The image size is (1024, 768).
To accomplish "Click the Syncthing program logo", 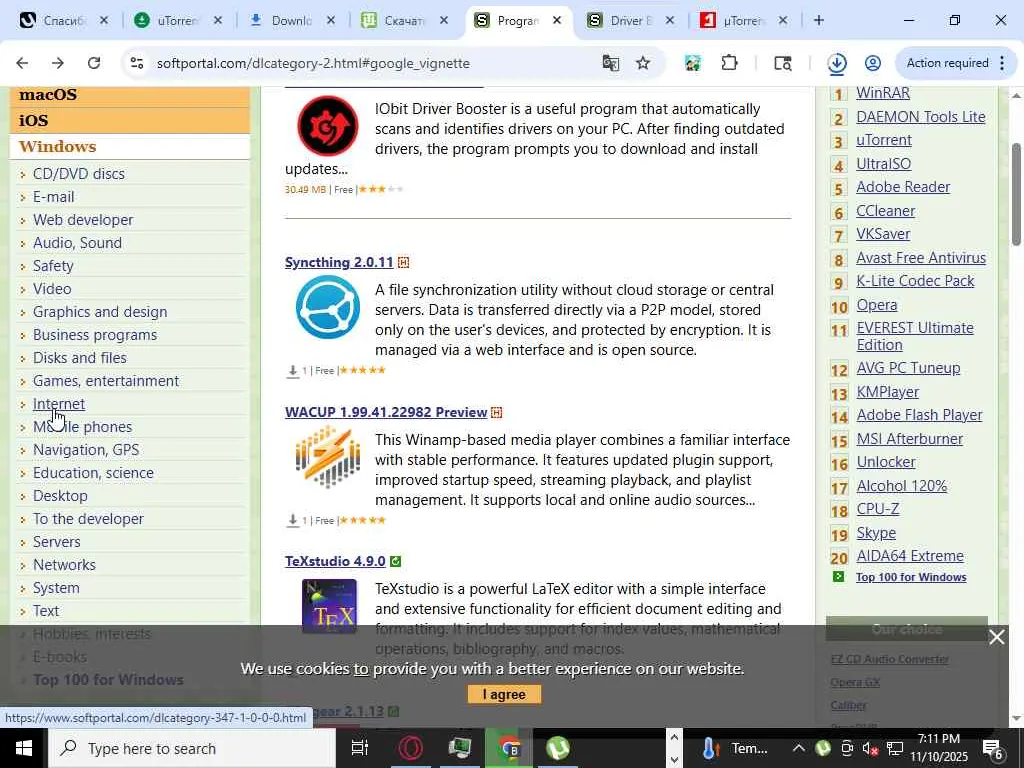I will pos(328,307).
